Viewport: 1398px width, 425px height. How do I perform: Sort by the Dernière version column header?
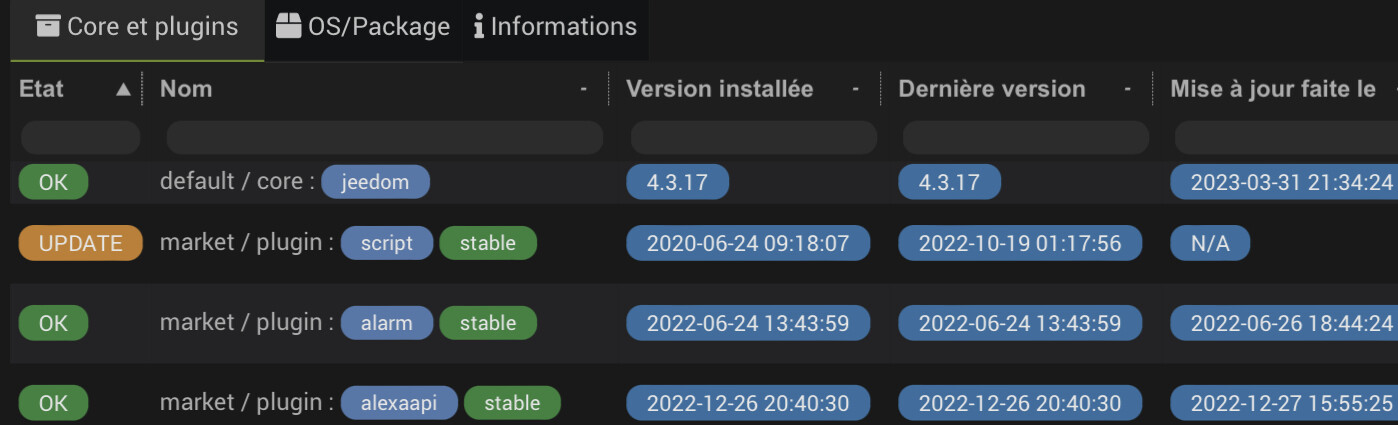pos(991,89)
